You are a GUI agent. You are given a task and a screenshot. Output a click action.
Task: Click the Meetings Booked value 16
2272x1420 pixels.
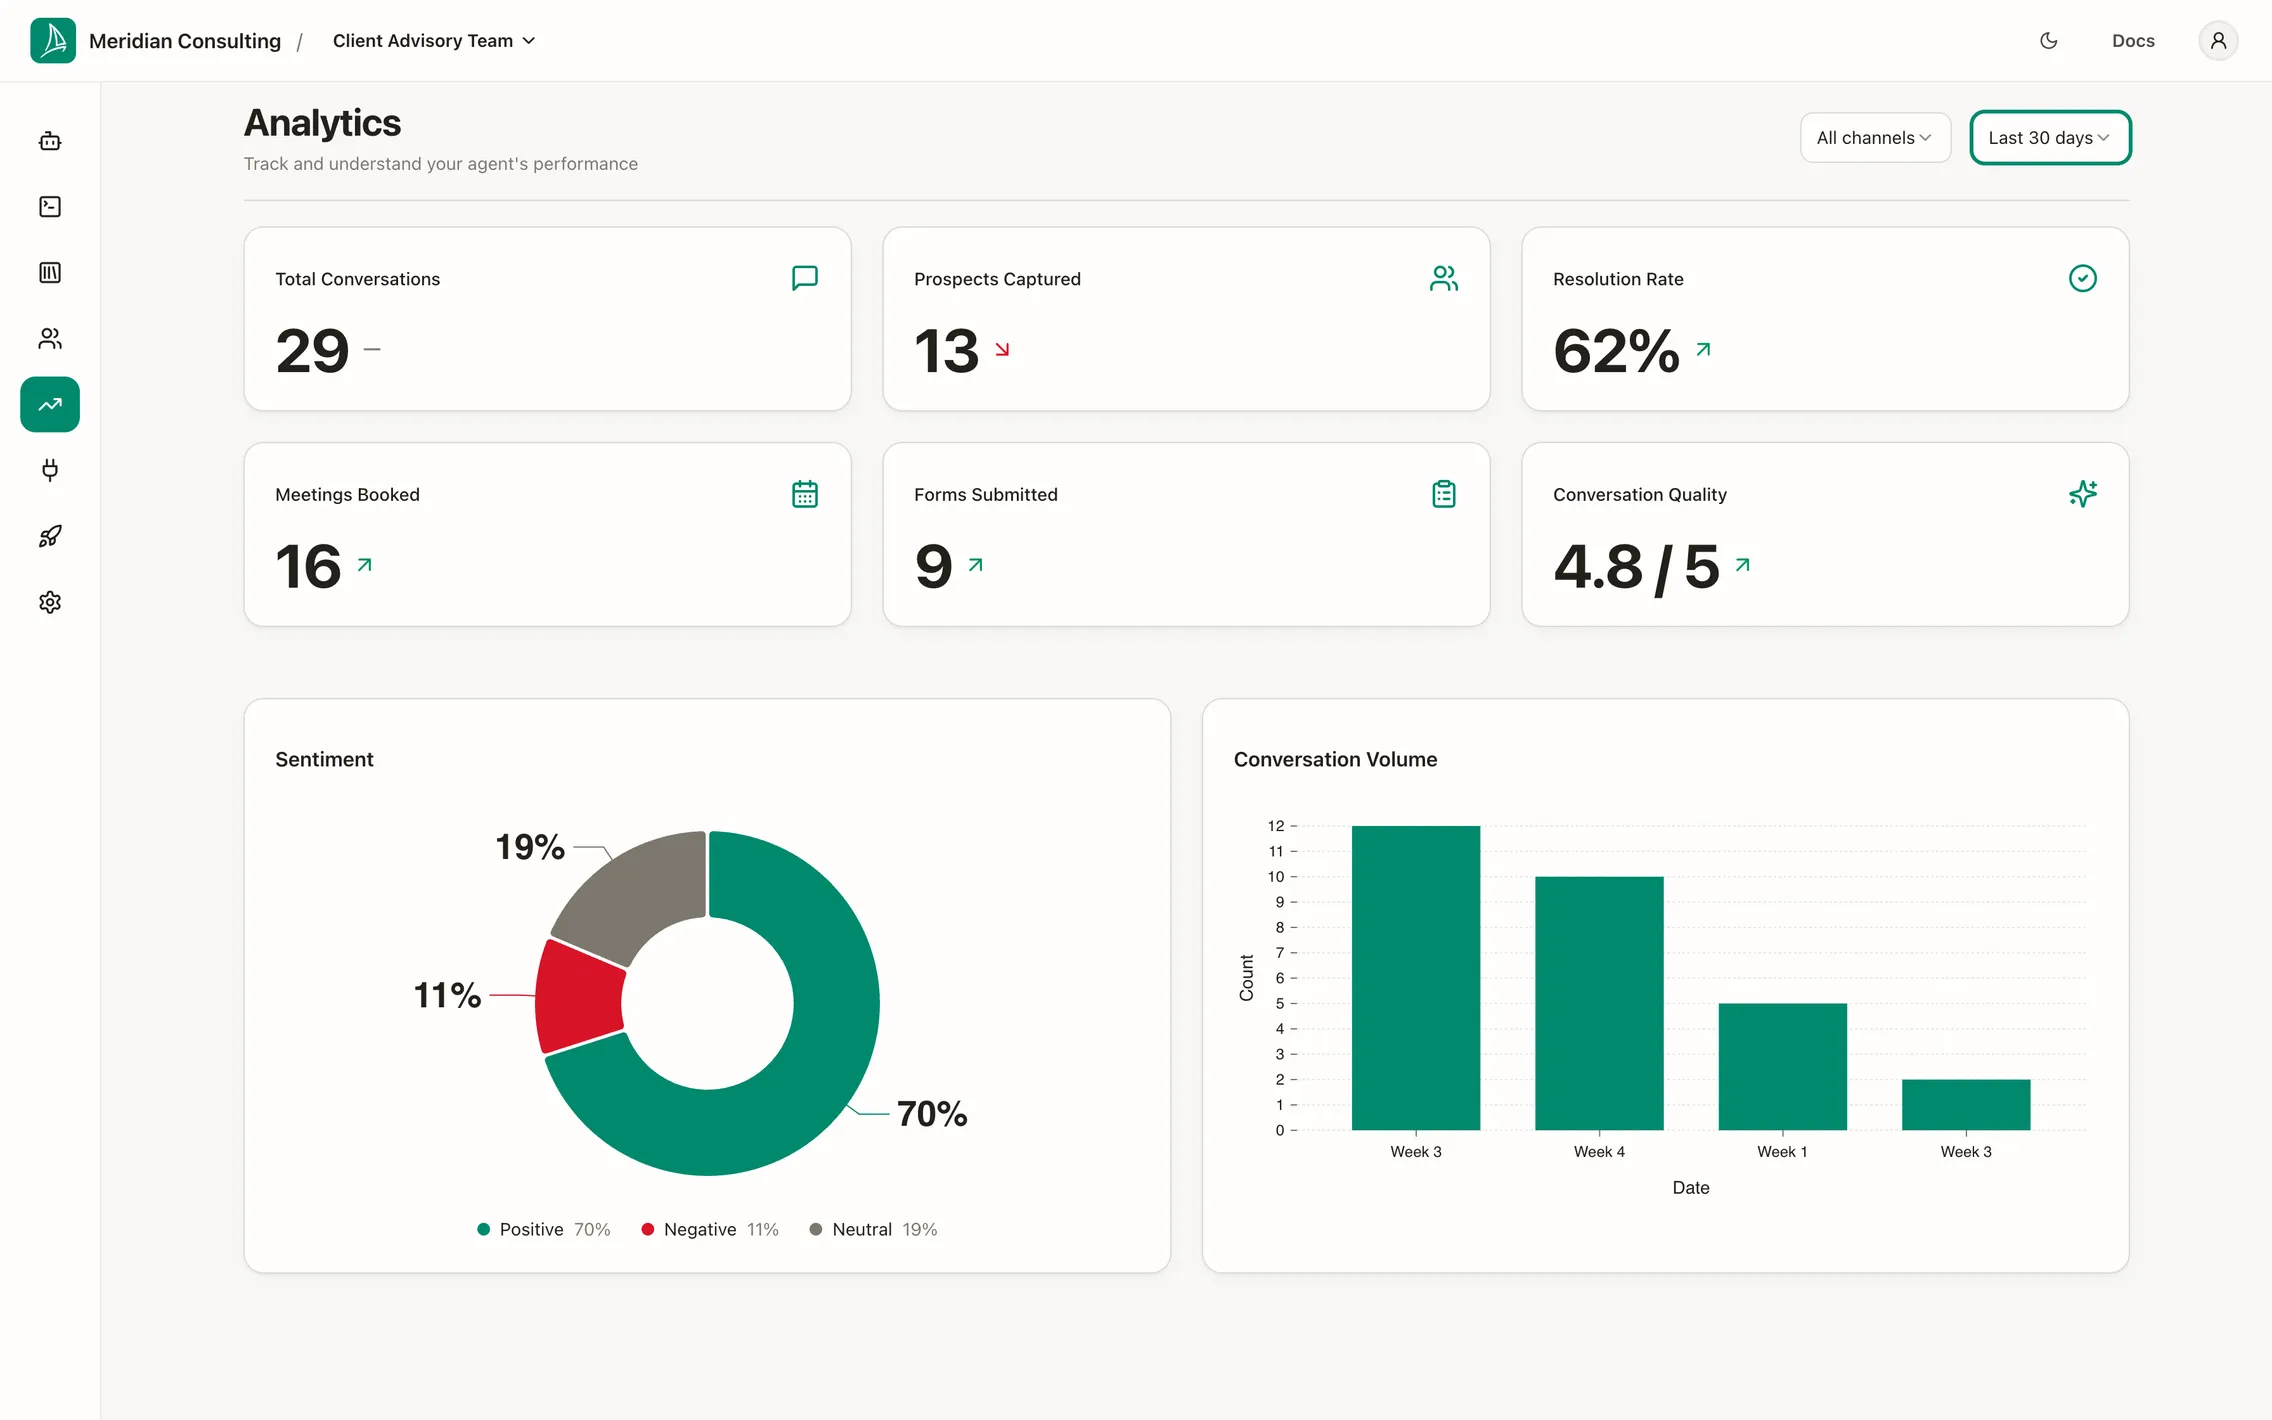tap(308, 567)
